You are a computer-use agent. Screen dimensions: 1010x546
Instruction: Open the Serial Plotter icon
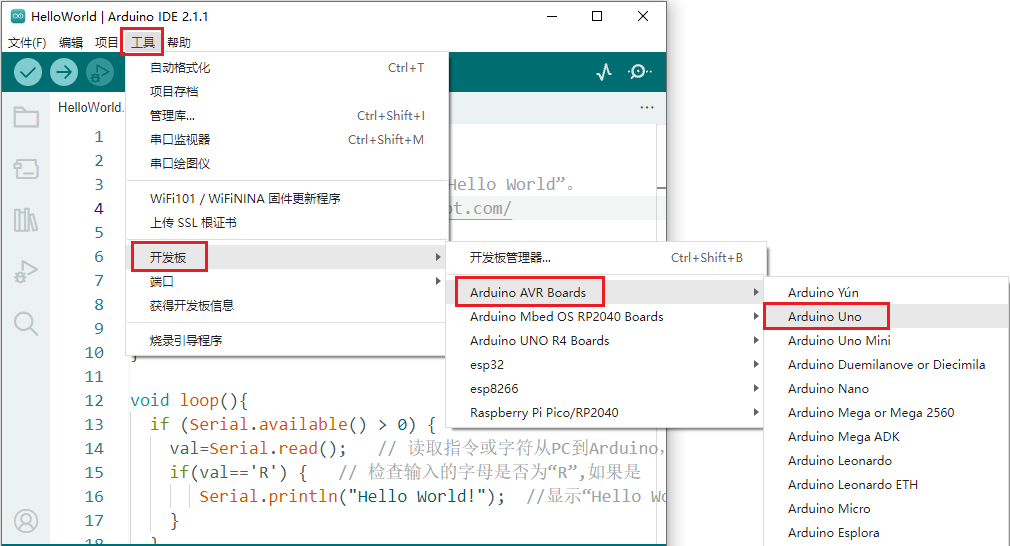[x=604, y=71]
